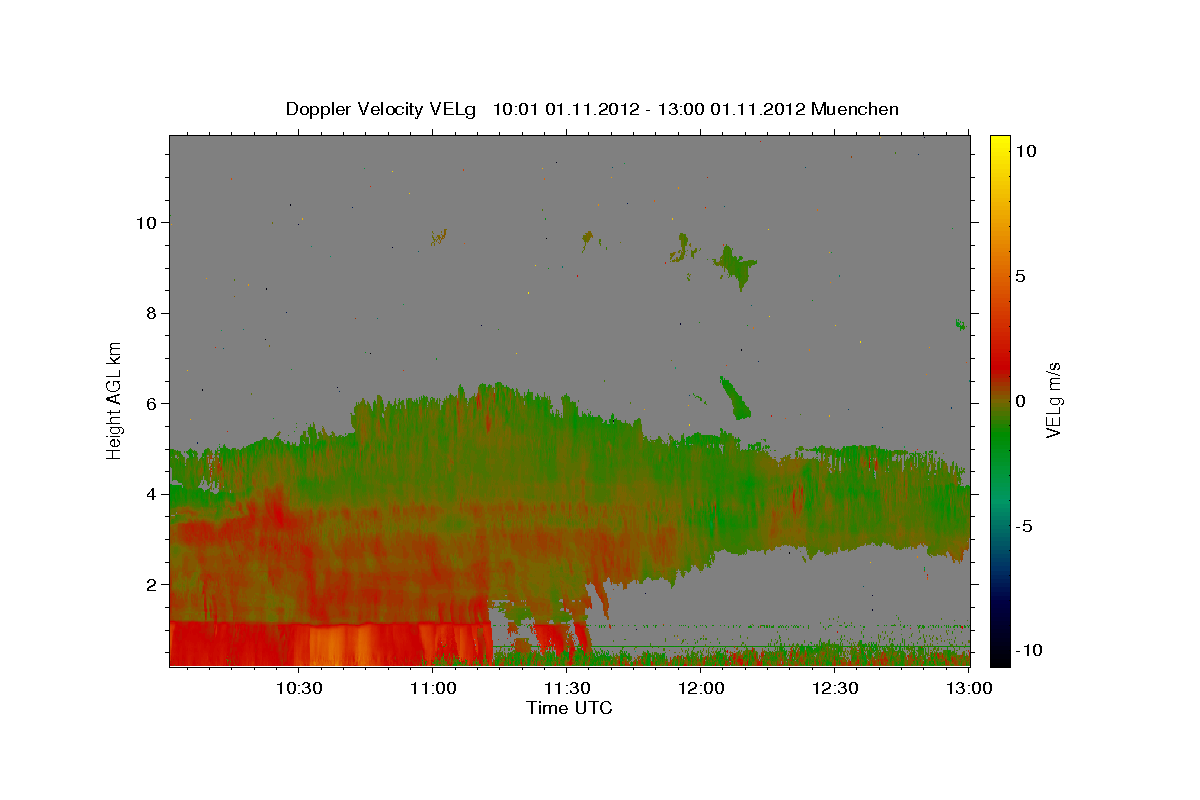Click the 11:00 time tick label
The height and width of the screenshot is (800, 1200).
click(434, 688)
